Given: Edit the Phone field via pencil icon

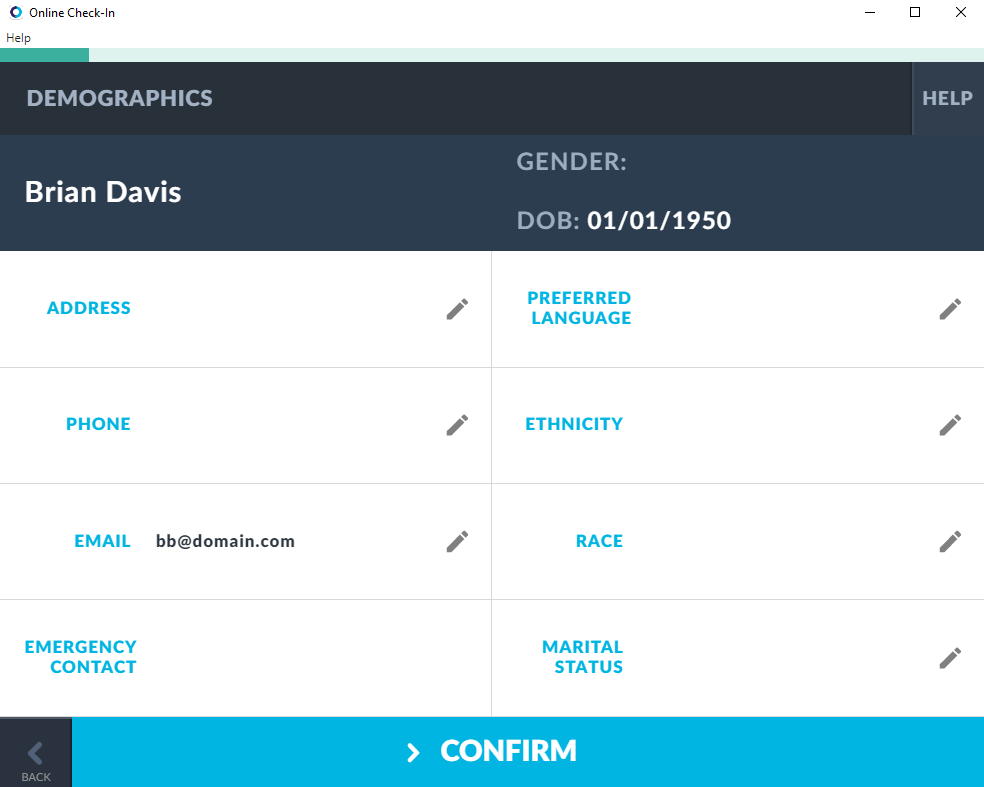Looking at the screenshot, I should point(457,425).
